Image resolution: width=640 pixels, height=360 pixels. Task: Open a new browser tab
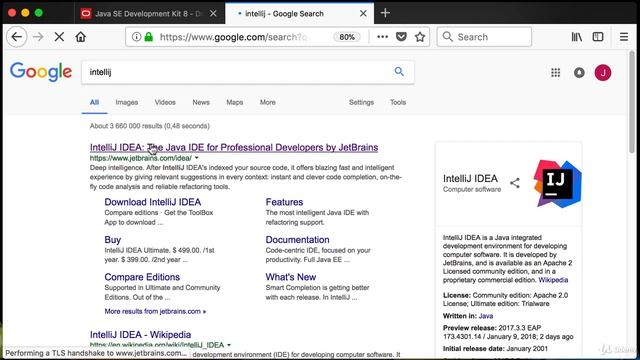point(385,13)
